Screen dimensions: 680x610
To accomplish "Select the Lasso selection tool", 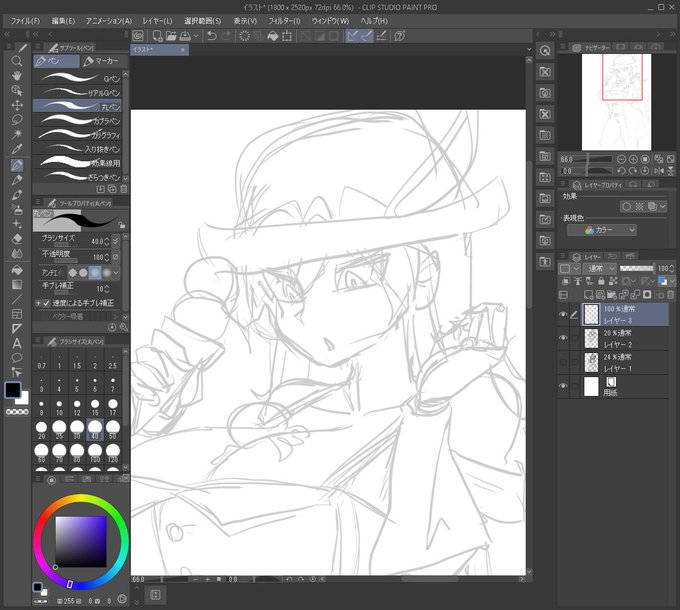I will tap(16, 120).
